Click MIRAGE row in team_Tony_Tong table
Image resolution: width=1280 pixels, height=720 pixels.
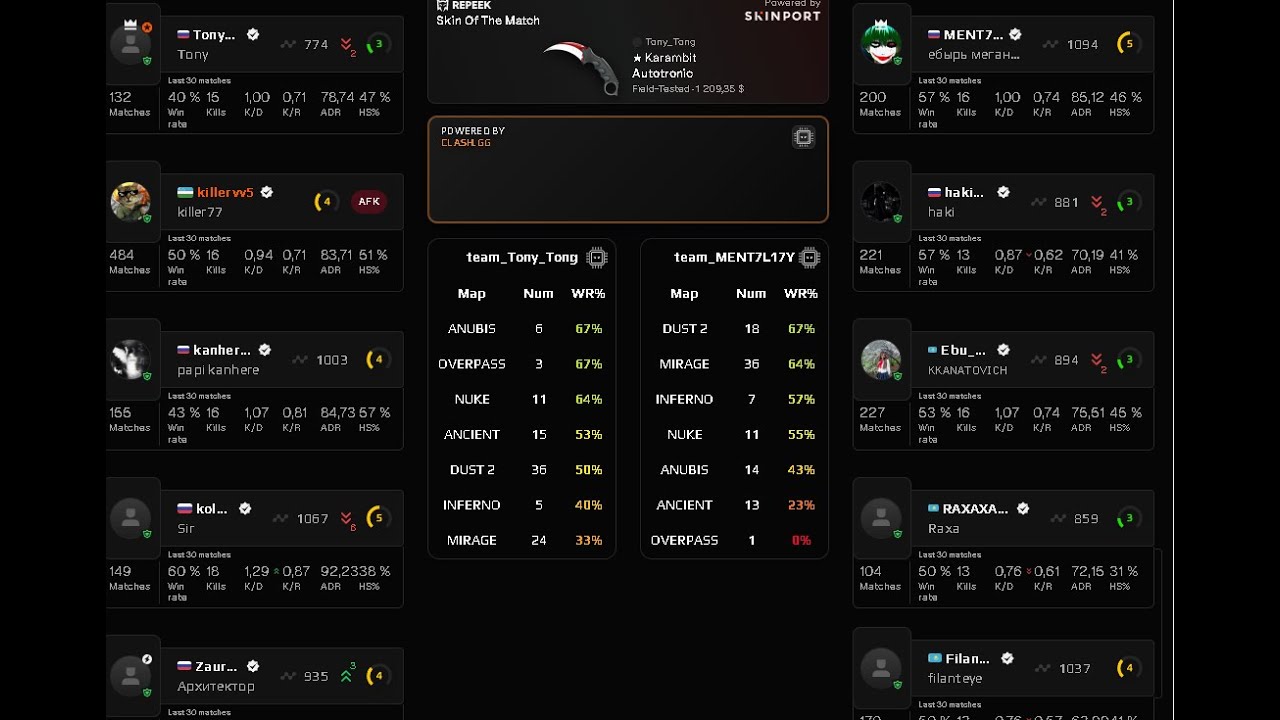521,540
